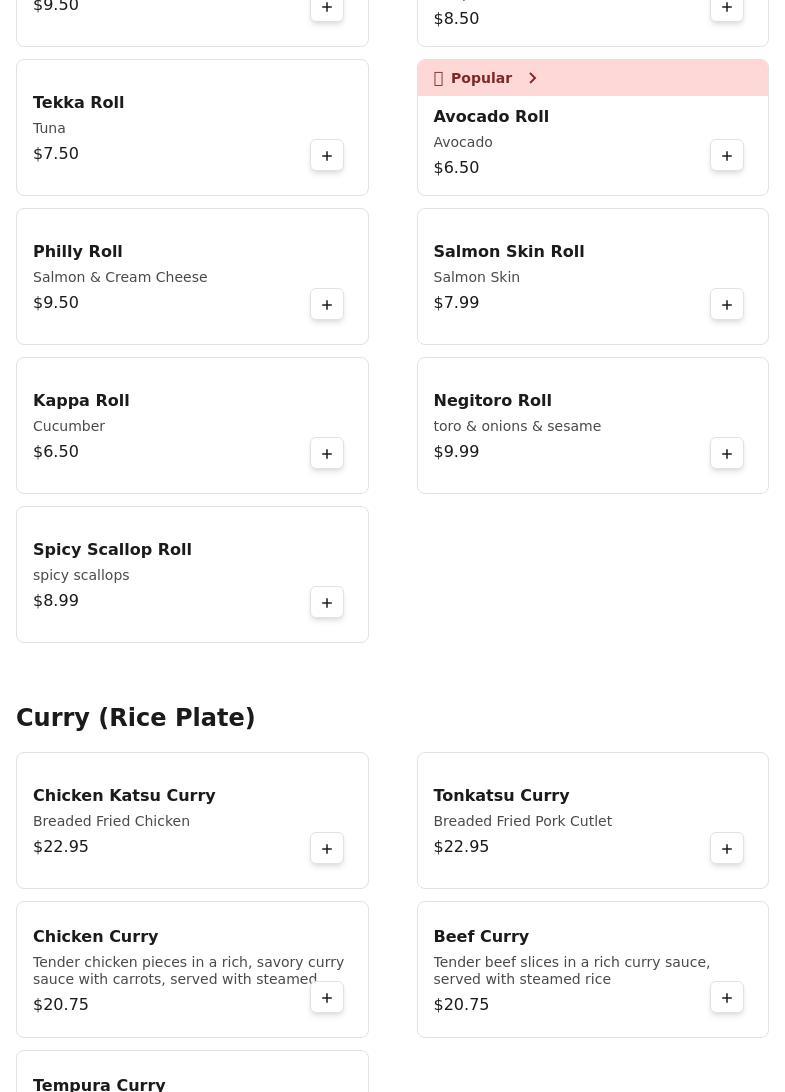Expand the Popular banner chevron
The image size is (785, 1092).
[532, 78]
